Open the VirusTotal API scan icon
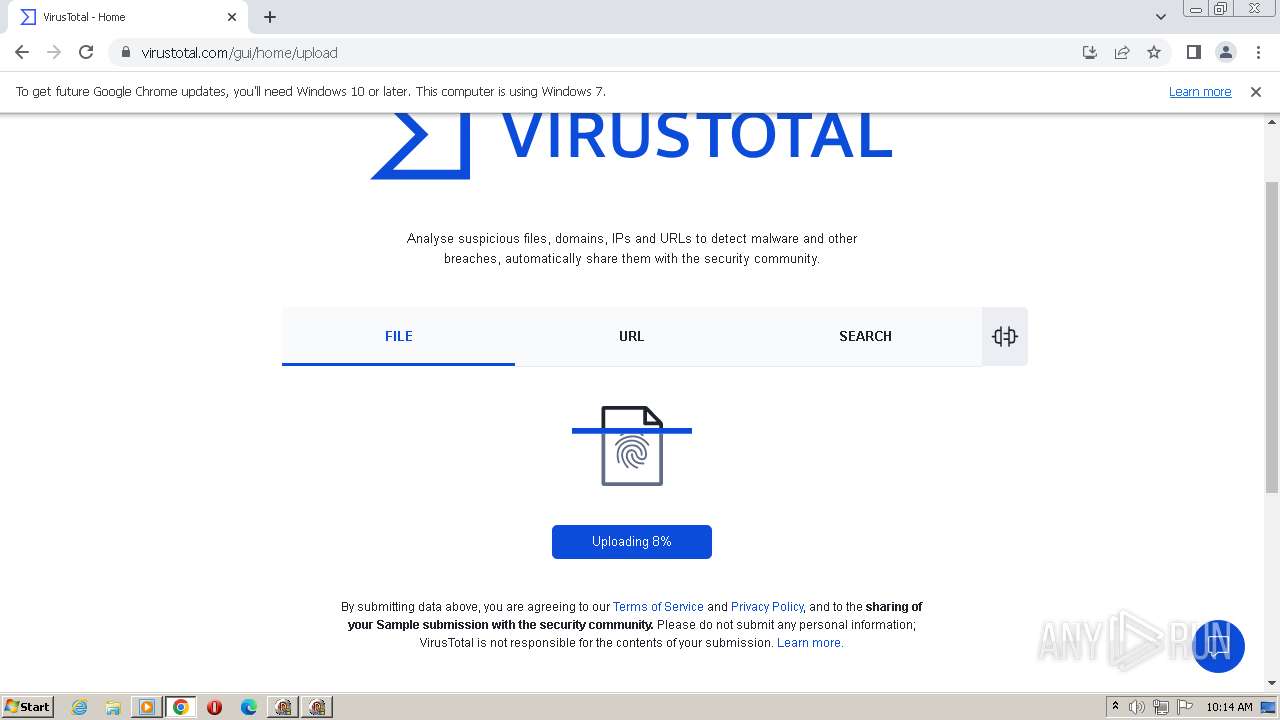The height and width of the screenshot is (720, 1280). pyautogui.click(x=1005, y=337)
